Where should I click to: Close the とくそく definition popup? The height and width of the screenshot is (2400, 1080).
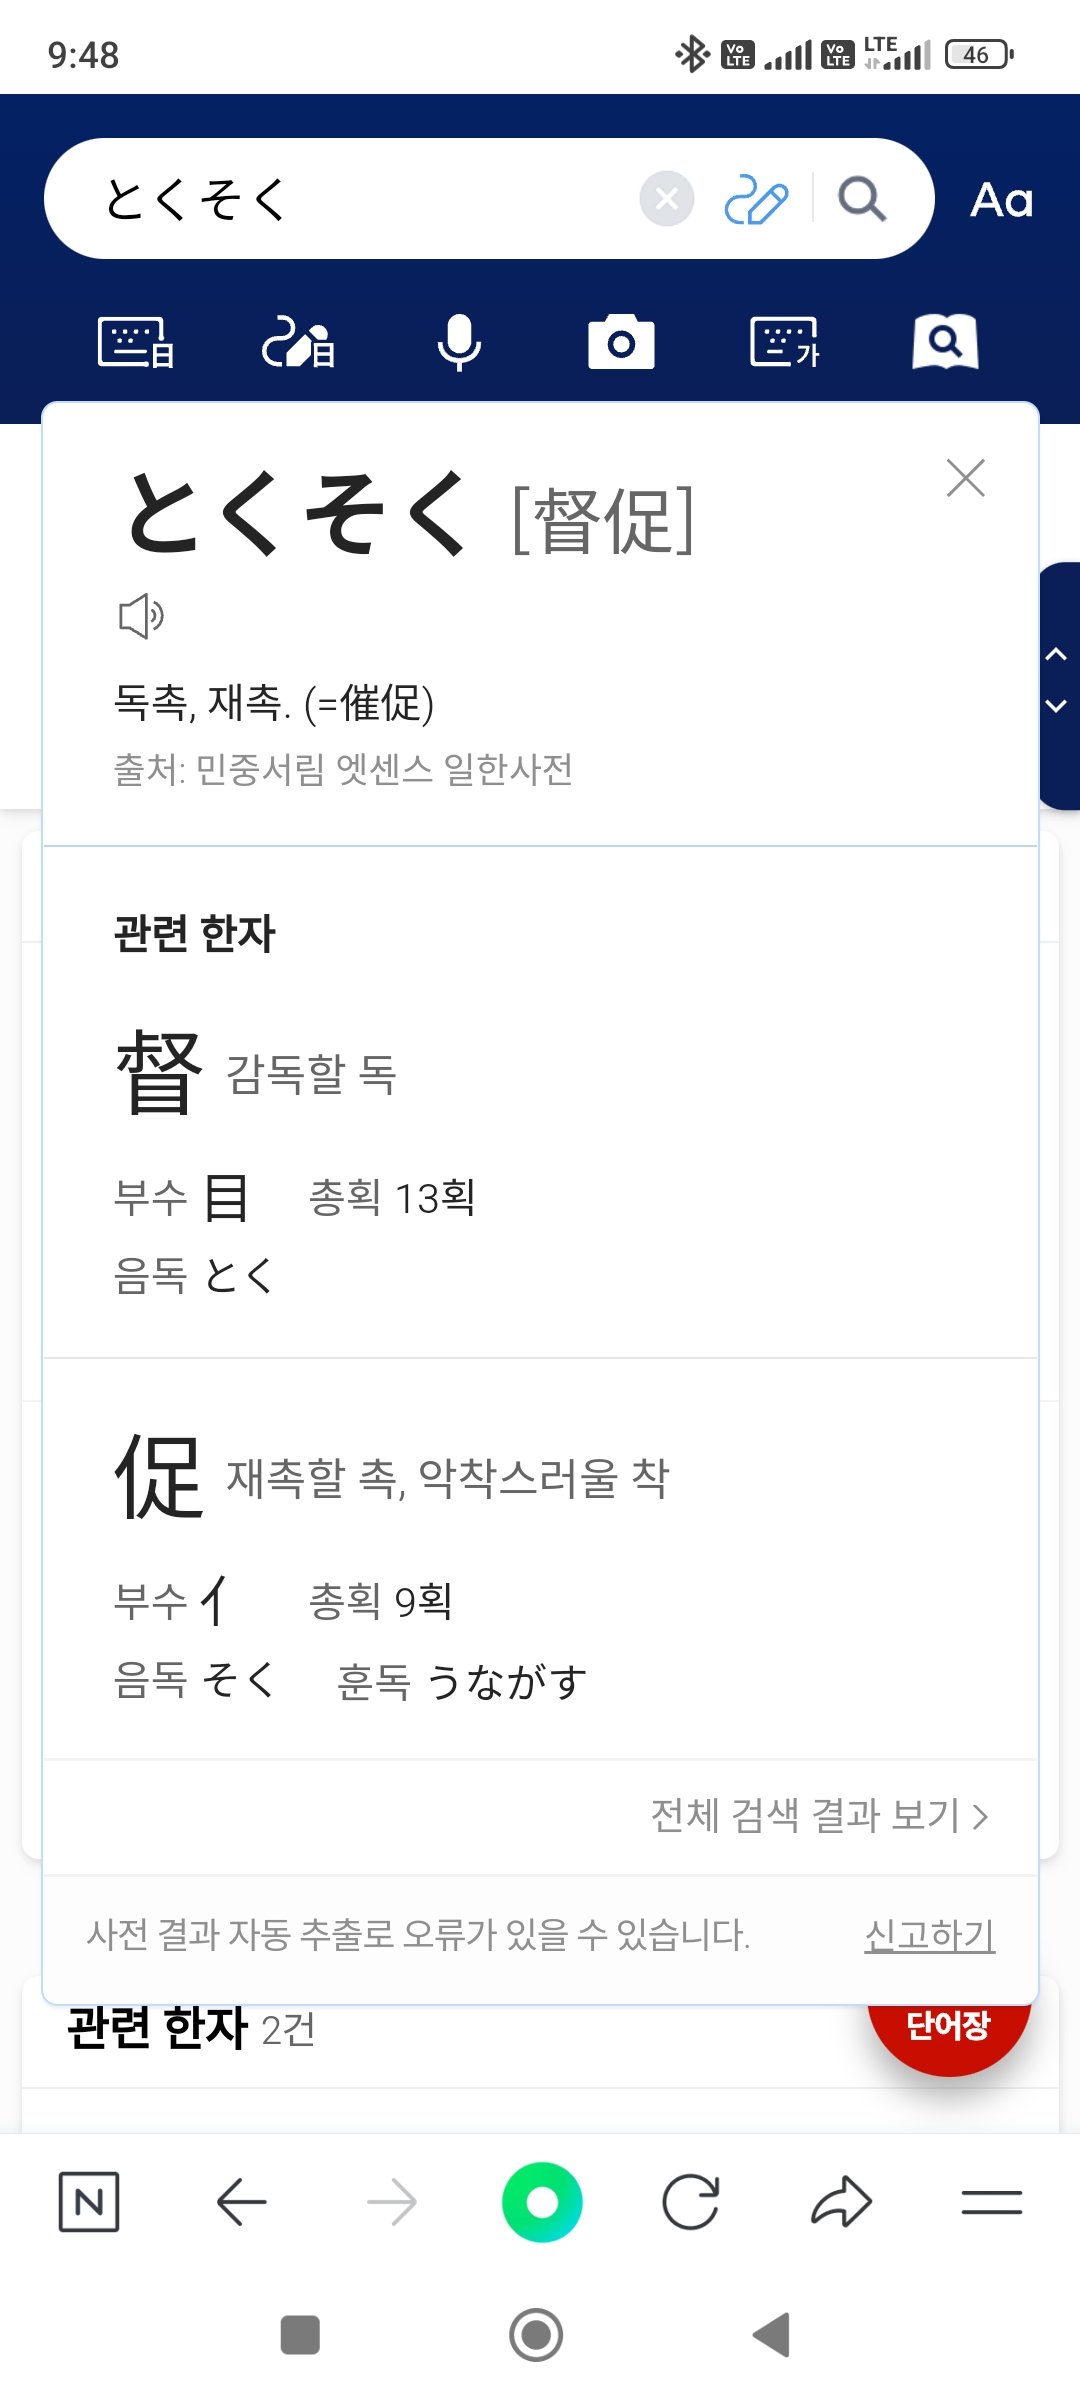coord(966,478)
